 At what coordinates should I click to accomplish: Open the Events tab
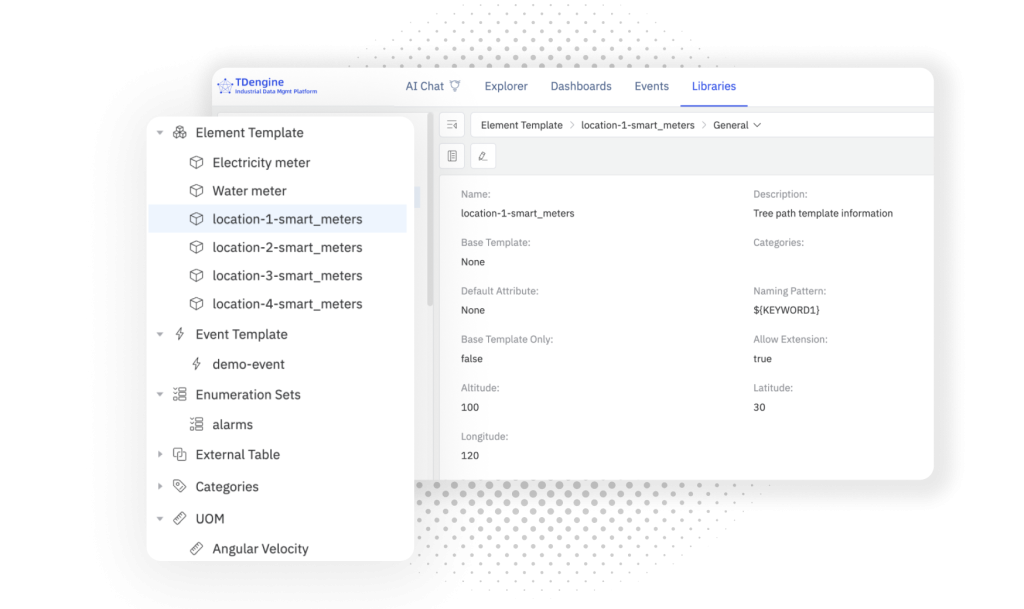click(651, 86)
